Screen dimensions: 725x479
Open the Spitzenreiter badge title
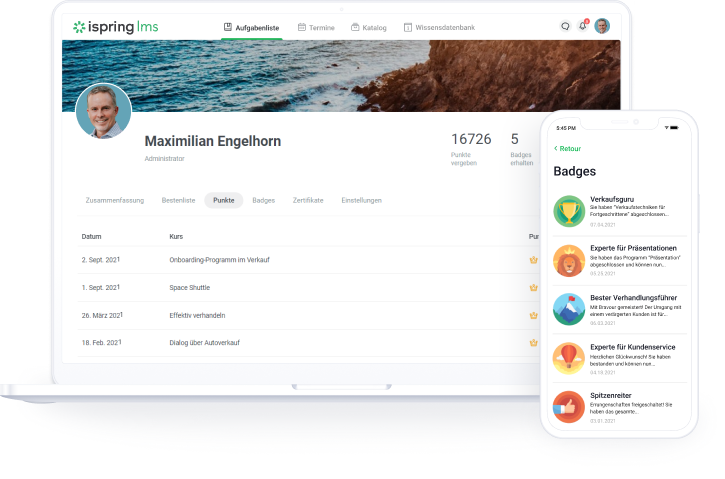[611, 396]
